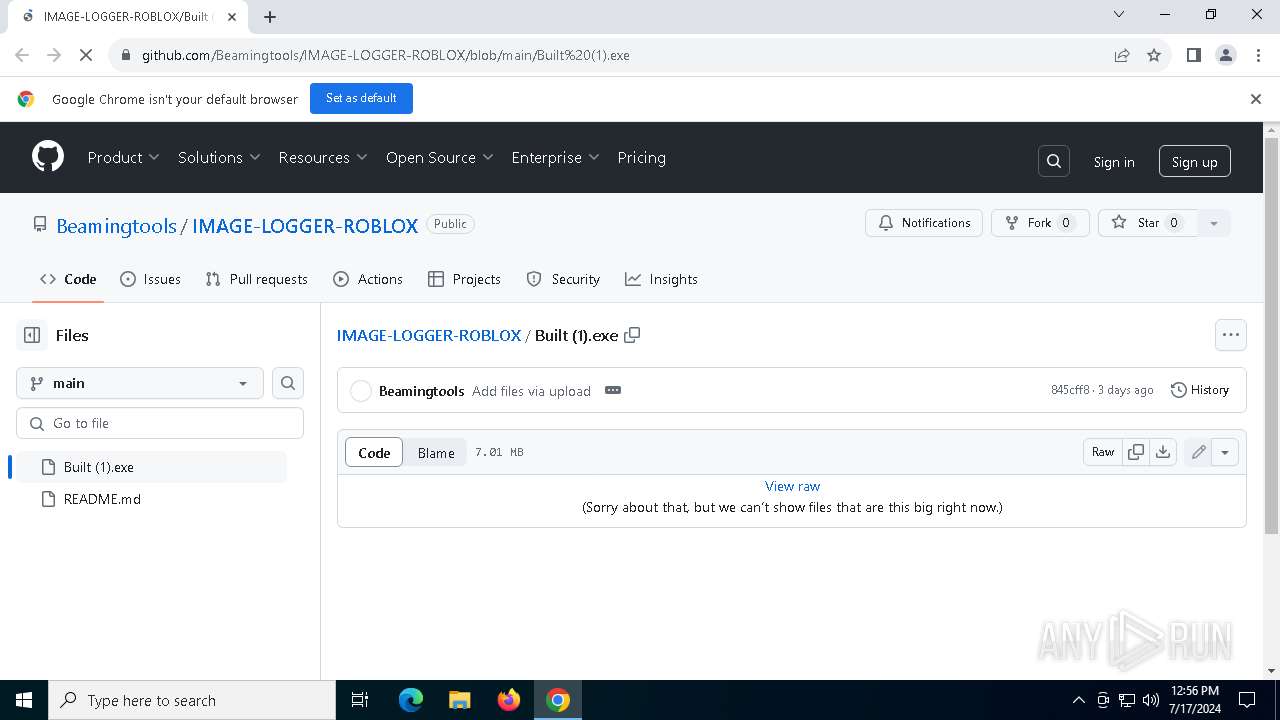1280x720 pixels.
Task: Open the Chrome profile icon
Action: click(1226, 55)
